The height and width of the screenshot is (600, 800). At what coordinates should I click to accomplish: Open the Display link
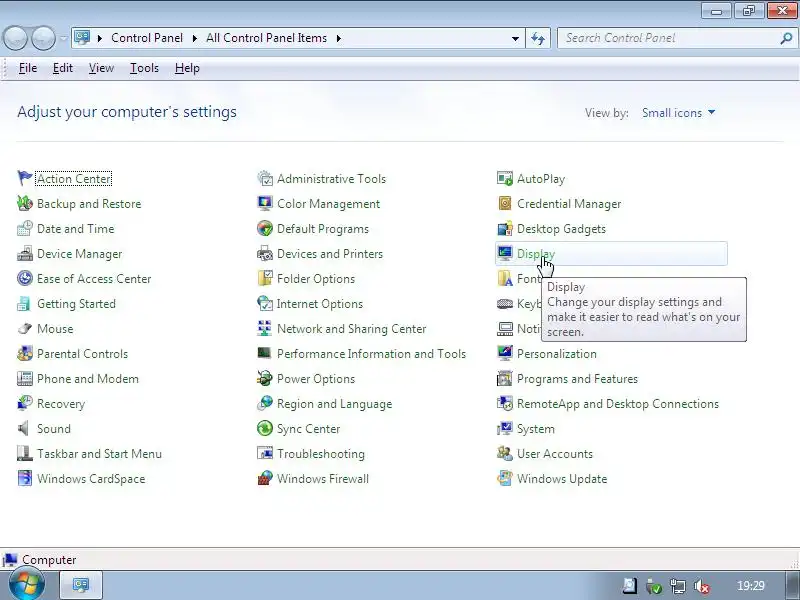pos(536,254)
